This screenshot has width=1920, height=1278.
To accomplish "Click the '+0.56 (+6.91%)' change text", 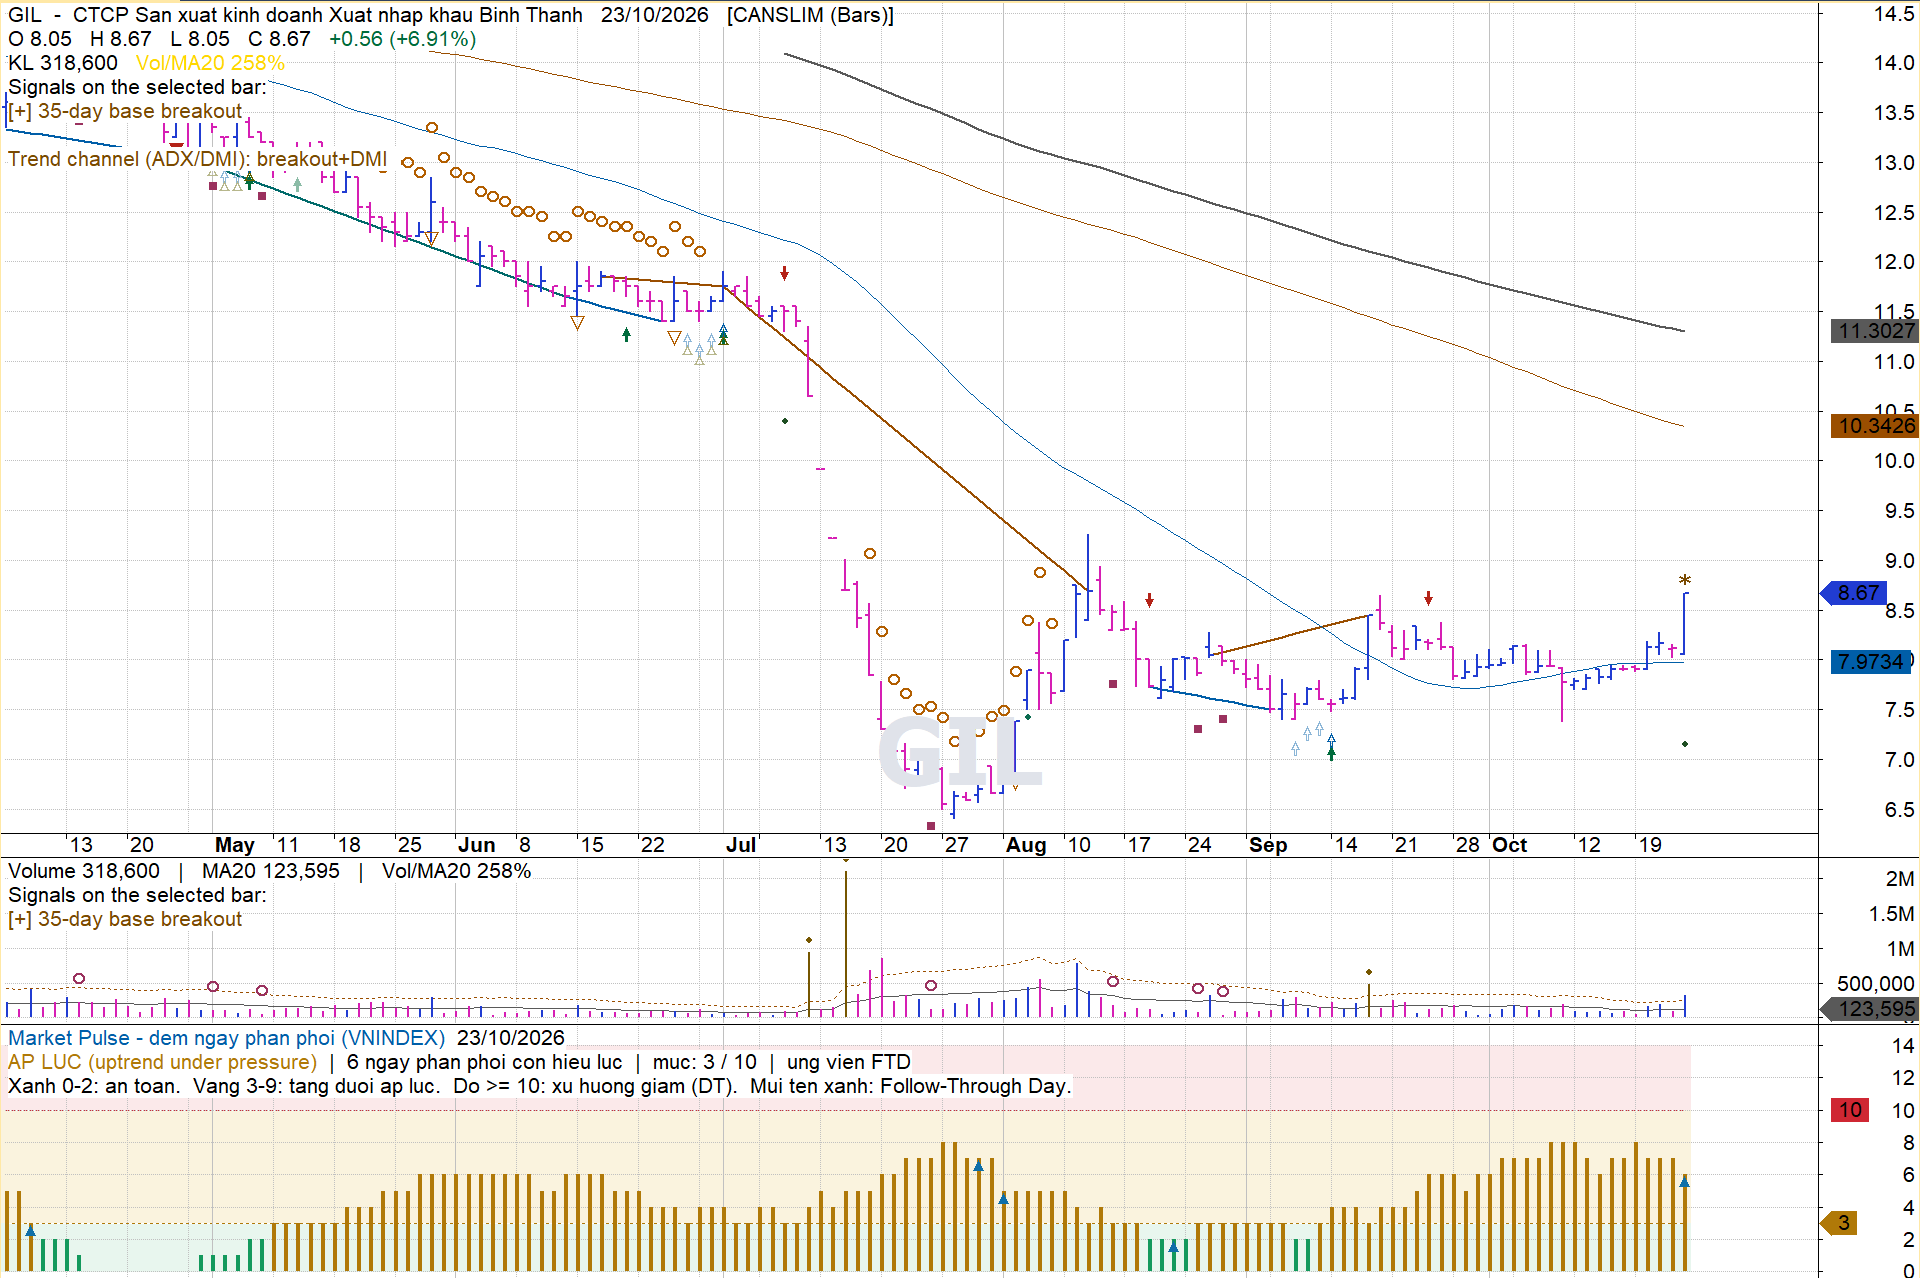I will coord(402,39).
